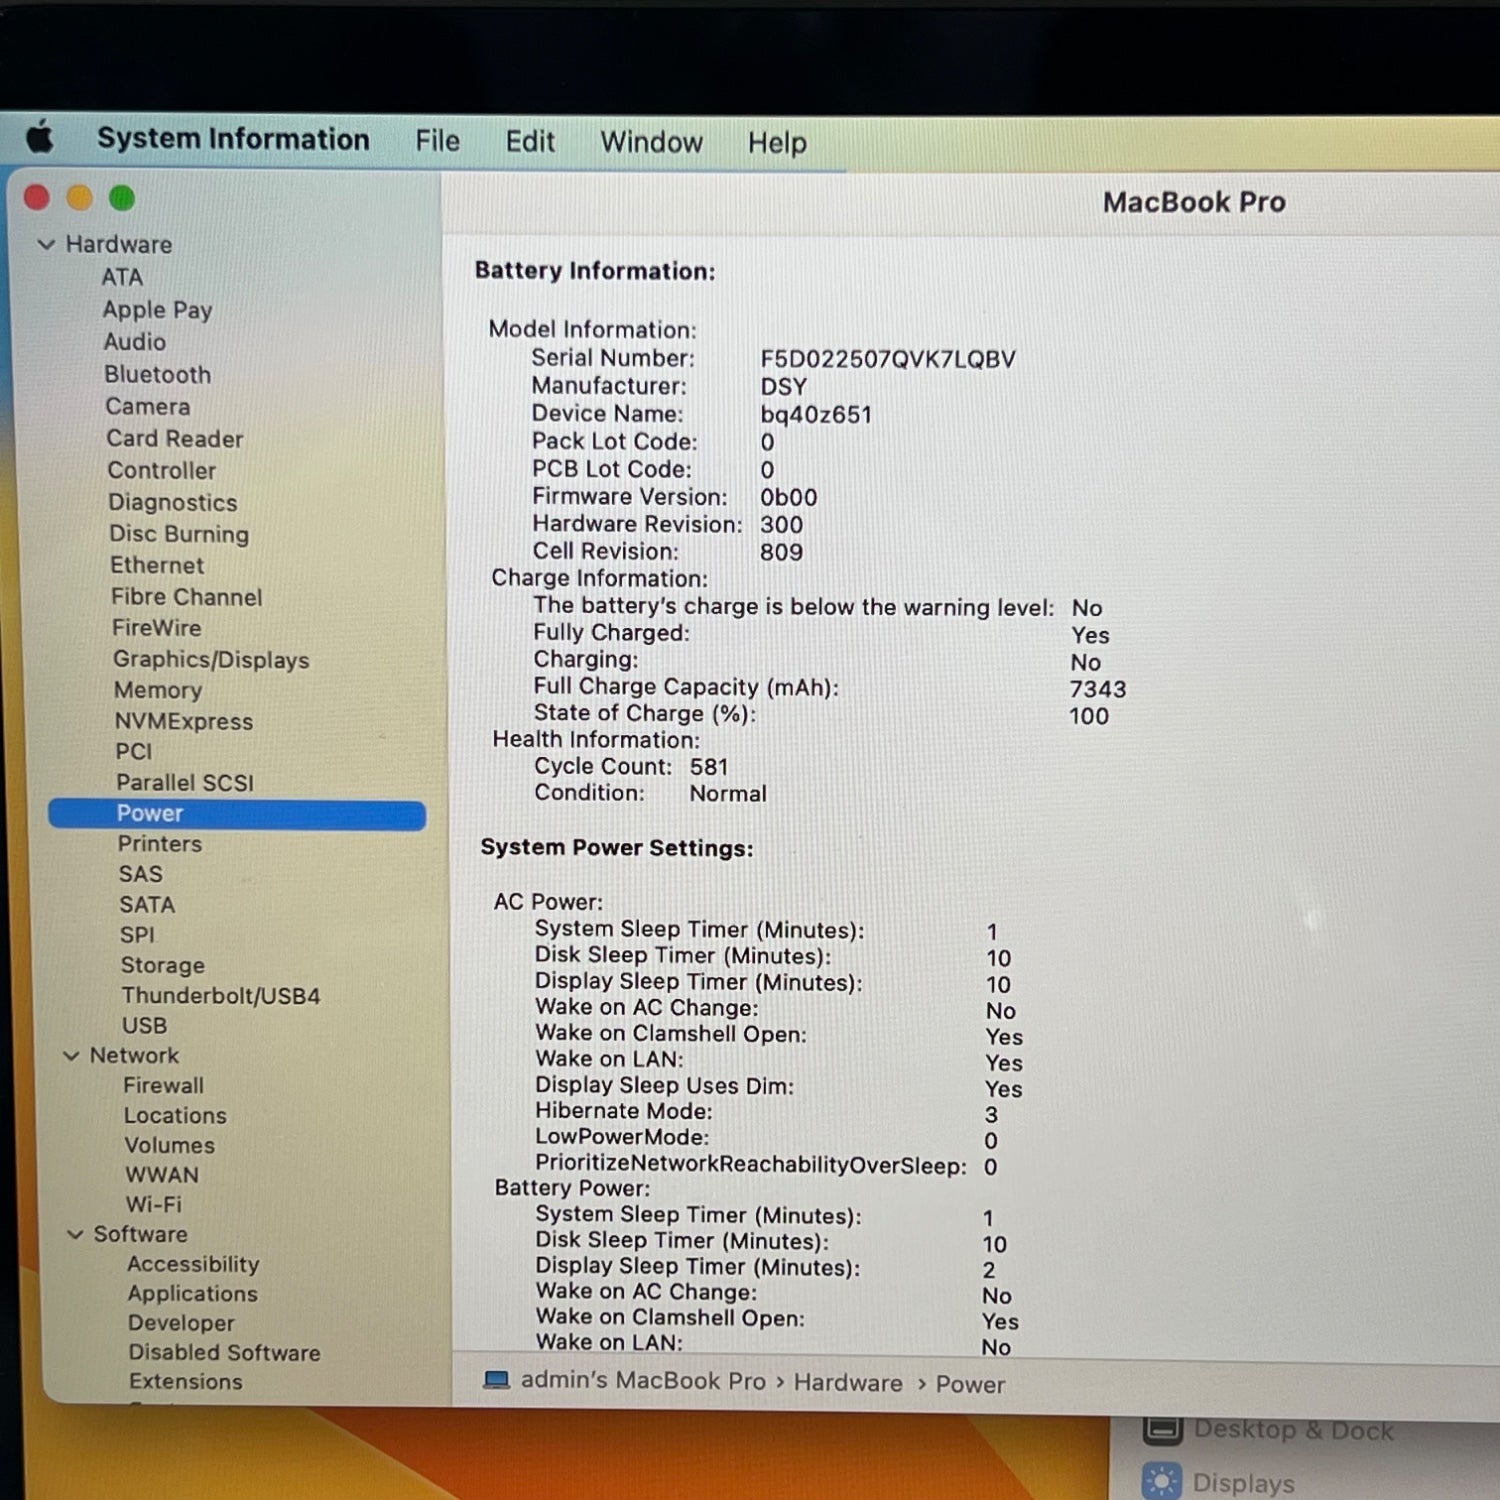Open the File menu
Image resolution: width=1500 pixels, height=1500 pixels.
point(437,141)
